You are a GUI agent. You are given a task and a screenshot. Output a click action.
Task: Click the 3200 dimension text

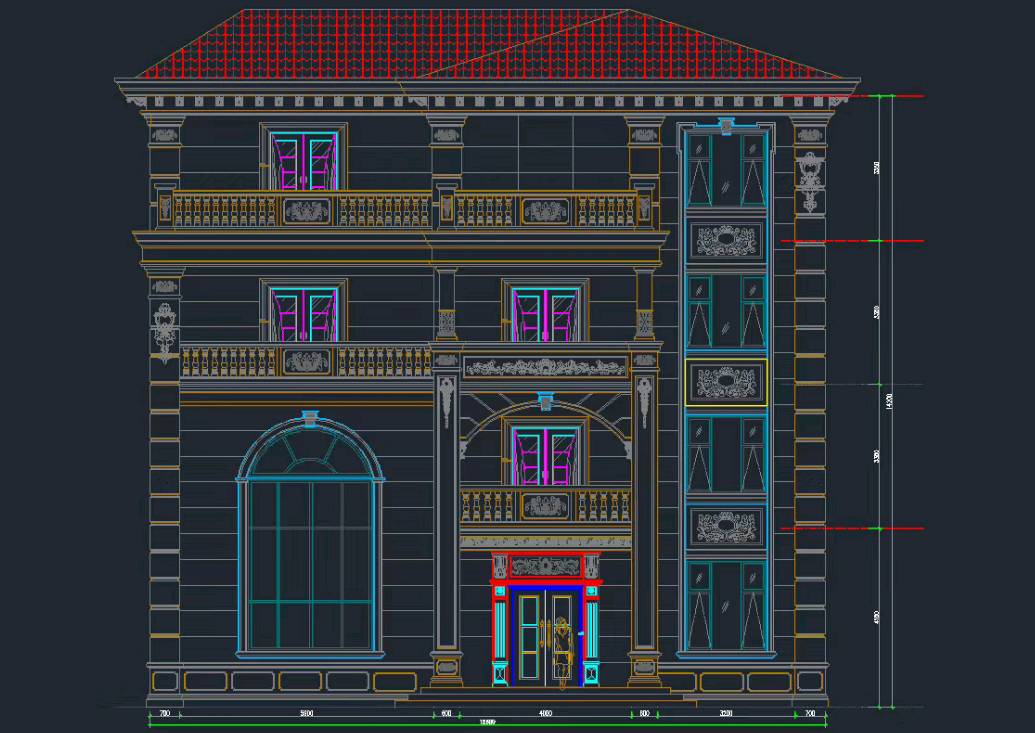click(726, 713)
